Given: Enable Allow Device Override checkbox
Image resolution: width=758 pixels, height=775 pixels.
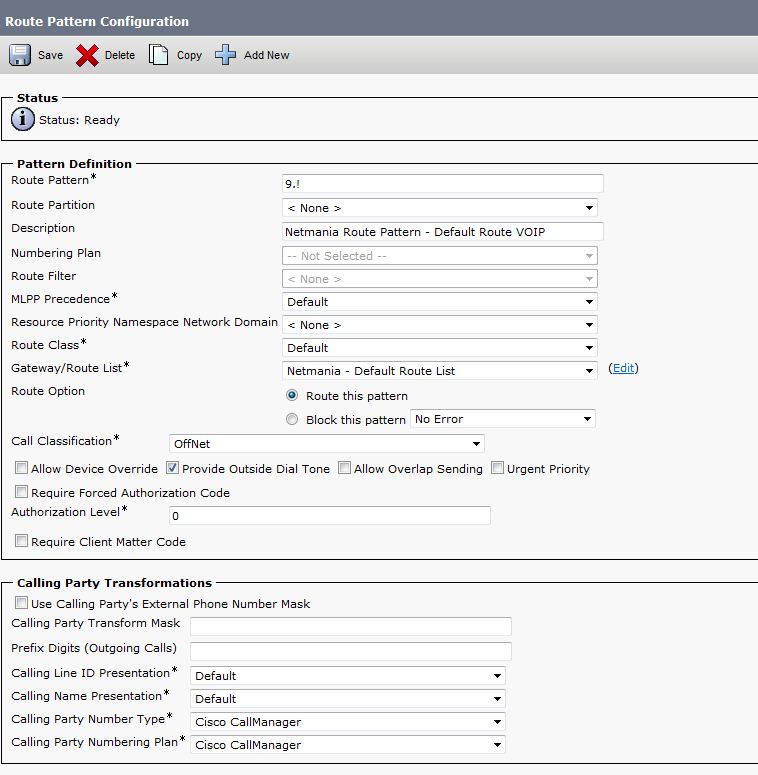Looking at the screenshot, I should click(21, 468).
